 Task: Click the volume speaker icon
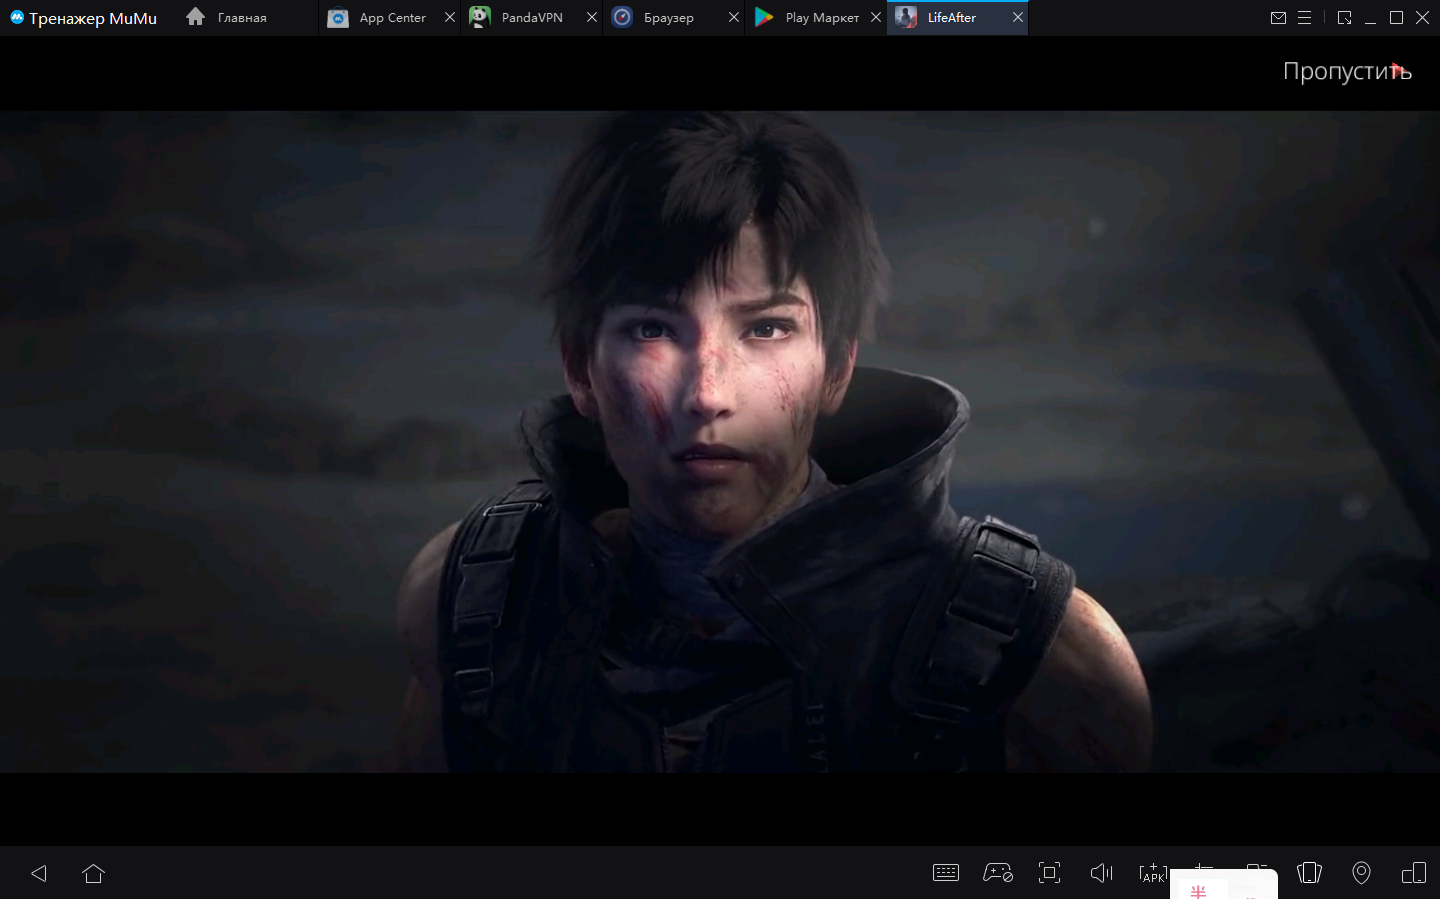(x=1101, y=873)
